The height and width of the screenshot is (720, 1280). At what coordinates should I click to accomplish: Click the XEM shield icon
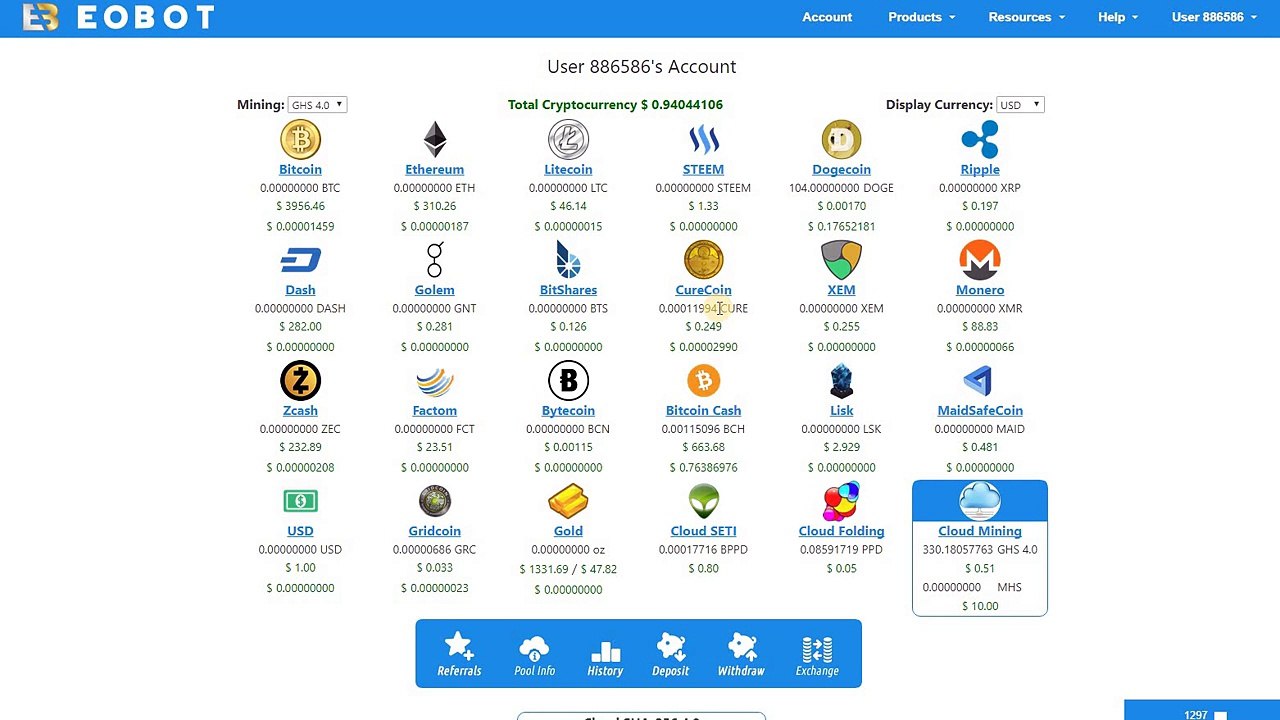point(841,260)
